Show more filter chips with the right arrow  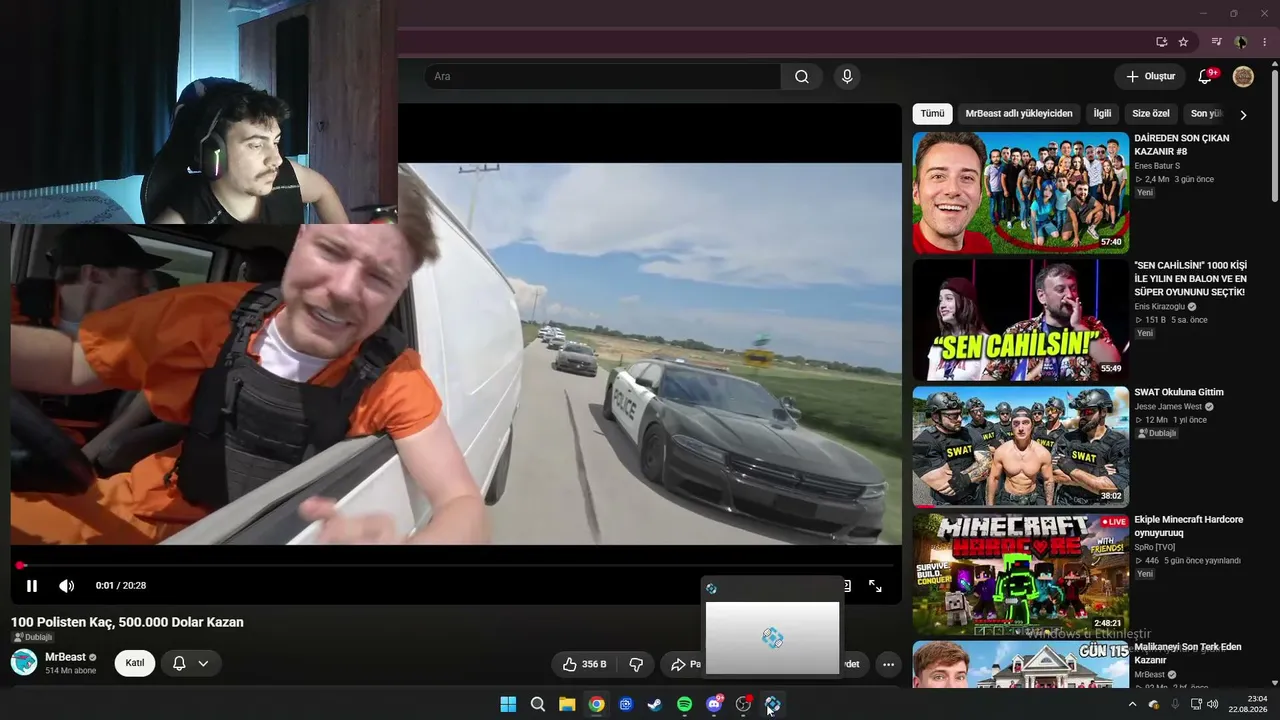(x=1243, y=115)
